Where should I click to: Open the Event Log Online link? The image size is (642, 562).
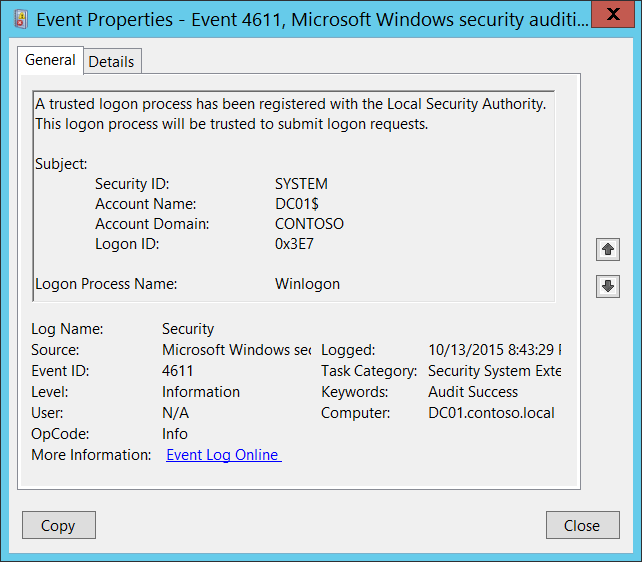tap(223, 455)
